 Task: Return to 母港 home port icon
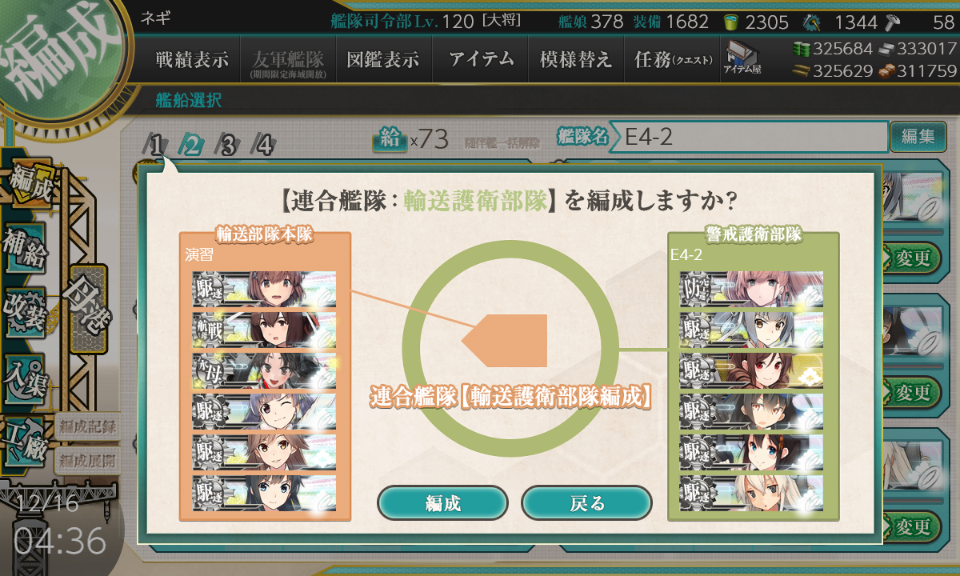click(89, 308)
